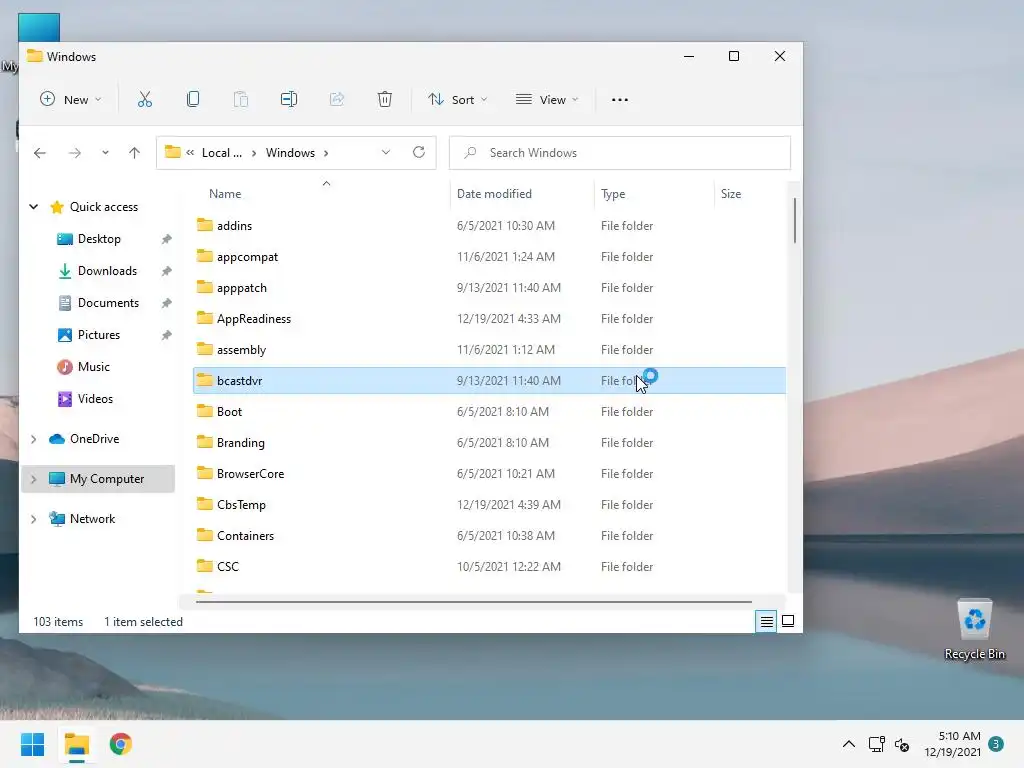1024x768 pixels.
Task: Go up one folder level arrow
Action: pos(135,153)
